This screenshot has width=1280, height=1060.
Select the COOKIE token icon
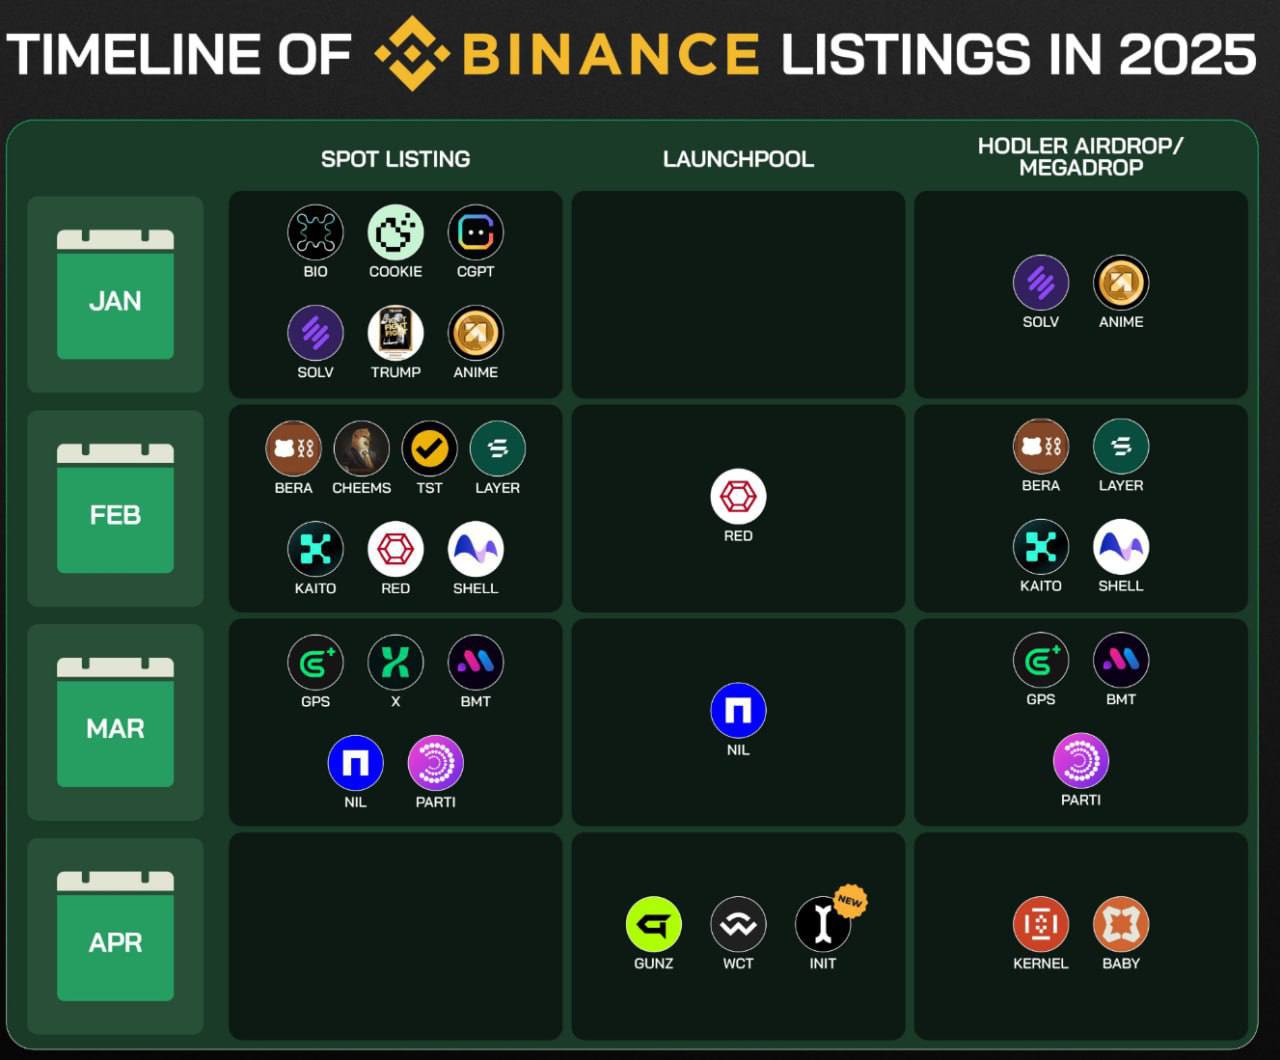coord(395,232)
